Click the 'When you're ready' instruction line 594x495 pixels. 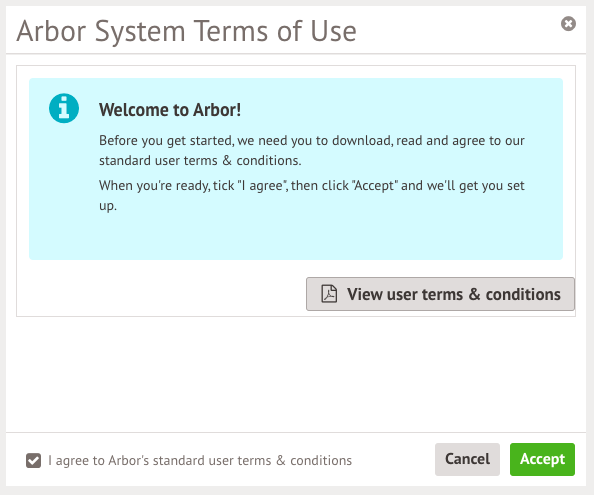tap(312, 186)
